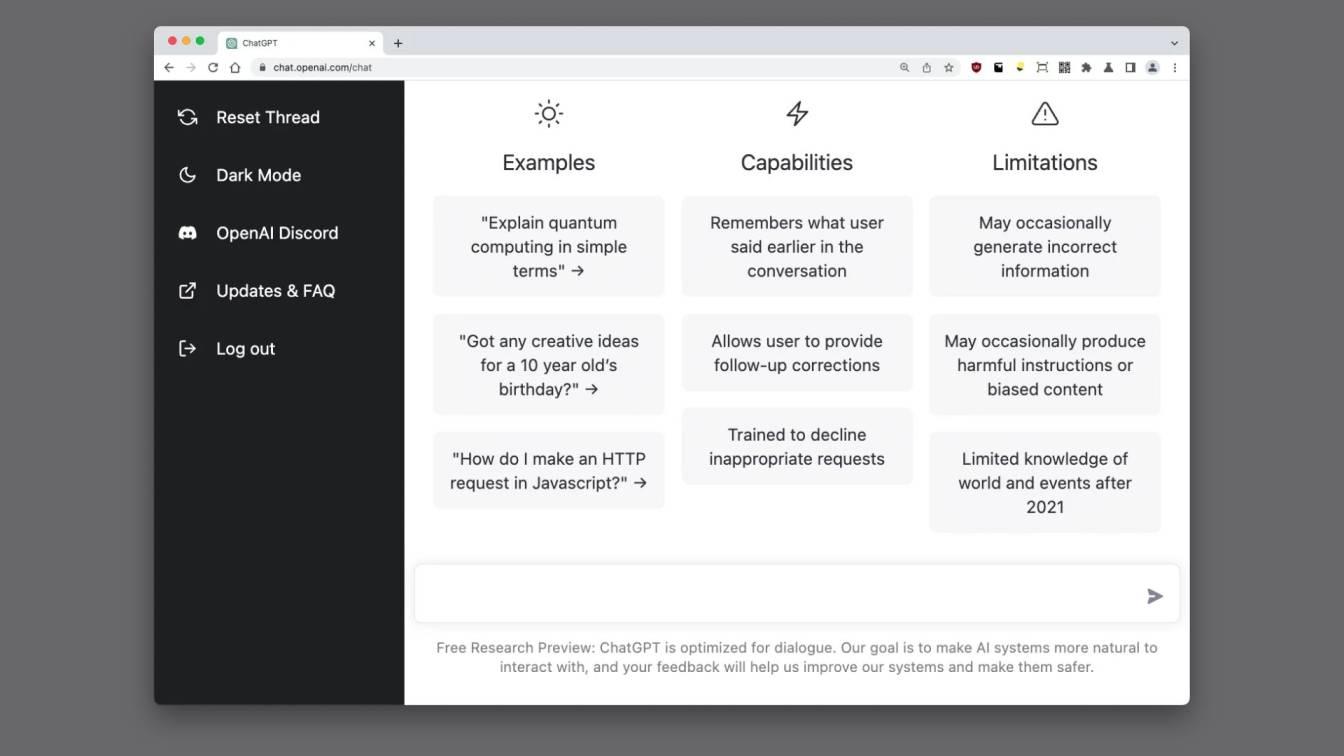Click the share page icon in address bar

[x=926, y=68]
